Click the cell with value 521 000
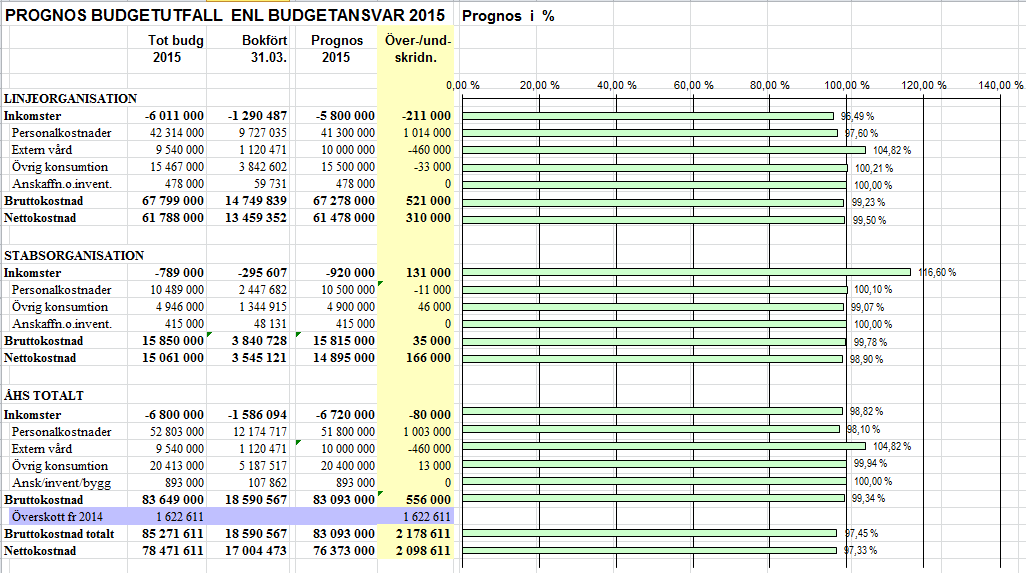This screenshot has width=1026, height=573. (428, 201)
